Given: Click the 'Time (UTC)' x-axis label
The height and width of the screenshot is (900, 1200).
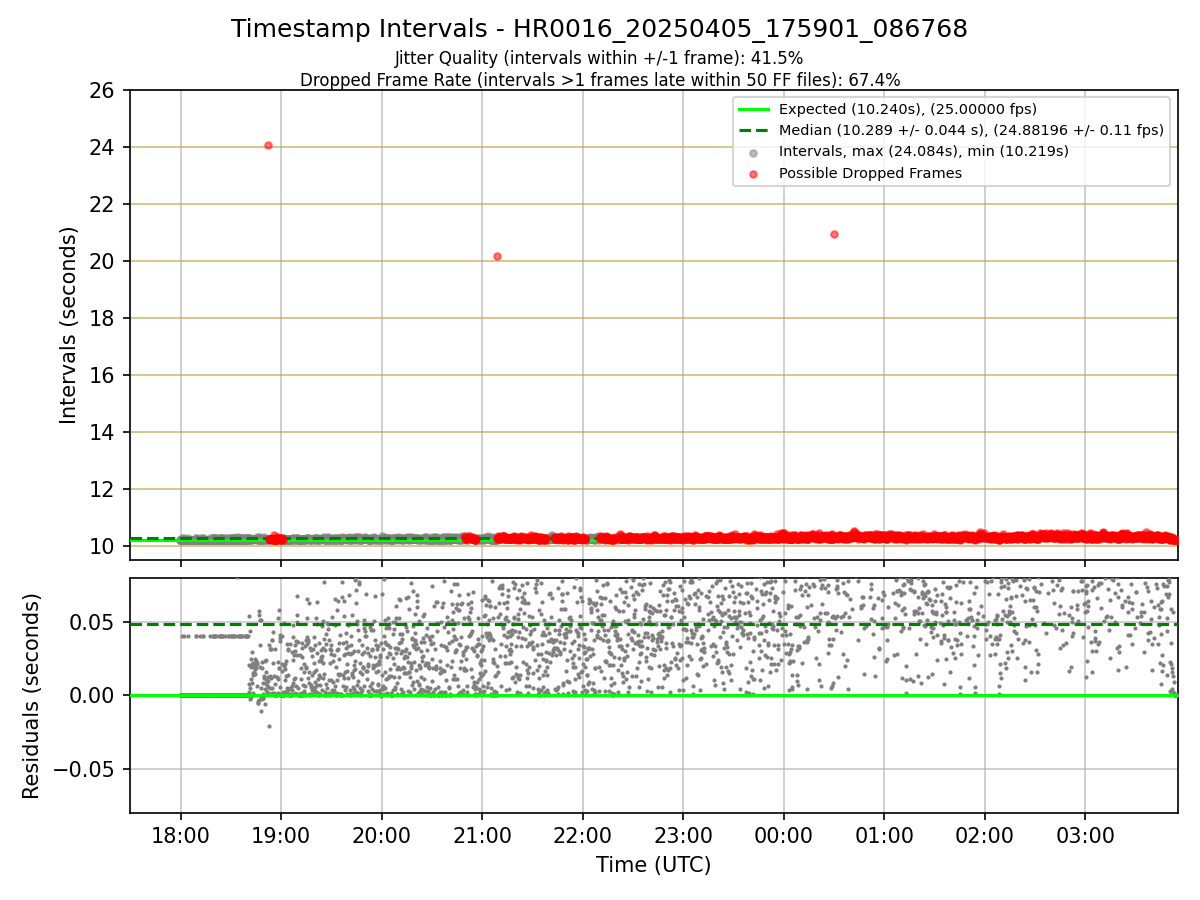Looking at the screenshot, I should pyautogui.click(x=653, y=865).
